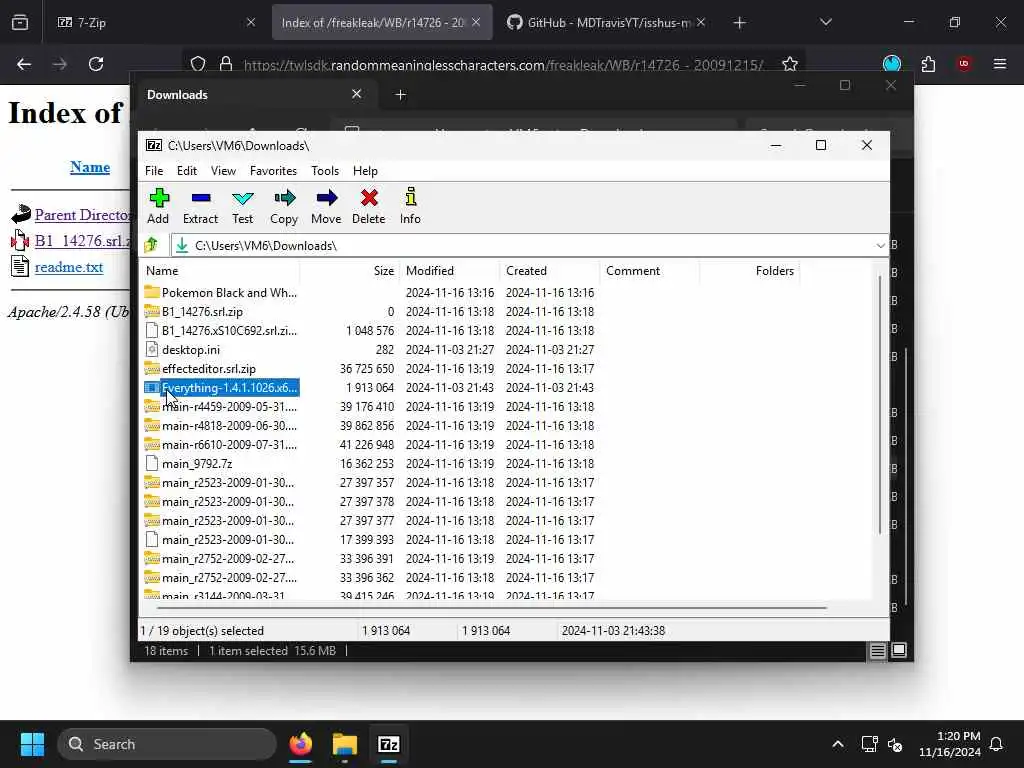This screenshot has width=1024, height=768.
Task: Click the browser back arrow
Action: [x=24, y=64]
